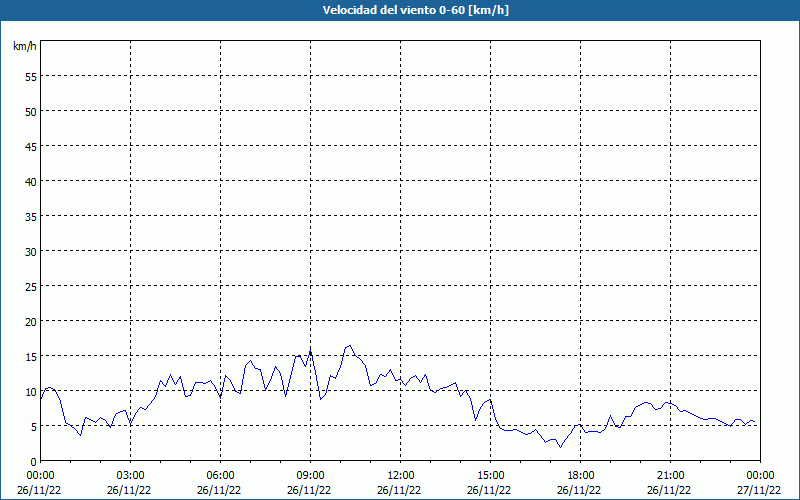Select the "0" y-axis tick label
800x500 pixels.
(34, 461)
